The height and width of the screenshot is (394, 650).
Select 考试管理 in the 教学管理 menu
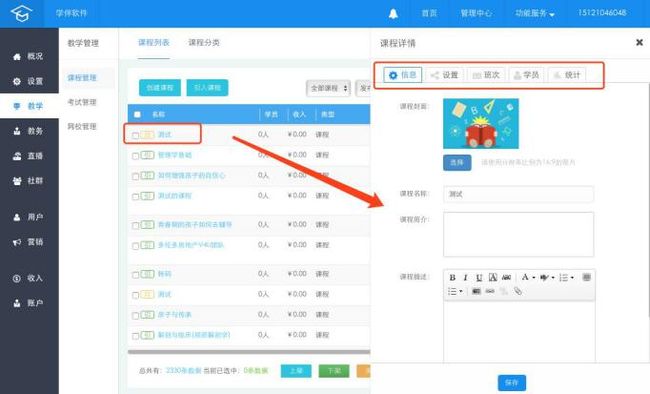(82, 102)
